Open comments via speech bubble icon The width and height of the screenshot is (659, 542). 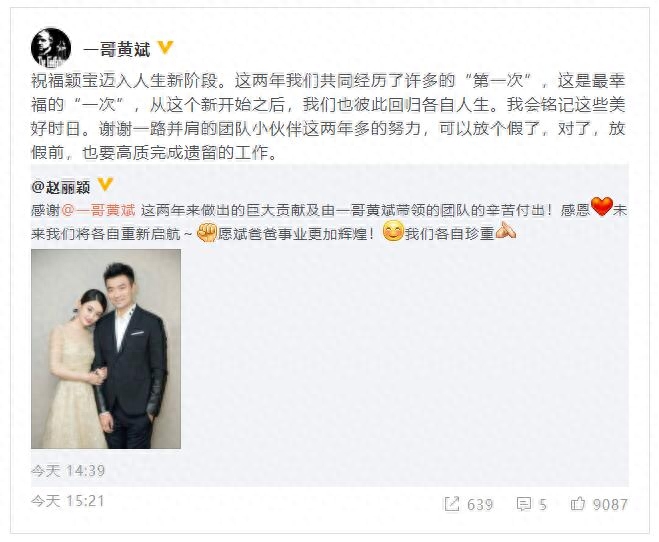tap(524, 504)
